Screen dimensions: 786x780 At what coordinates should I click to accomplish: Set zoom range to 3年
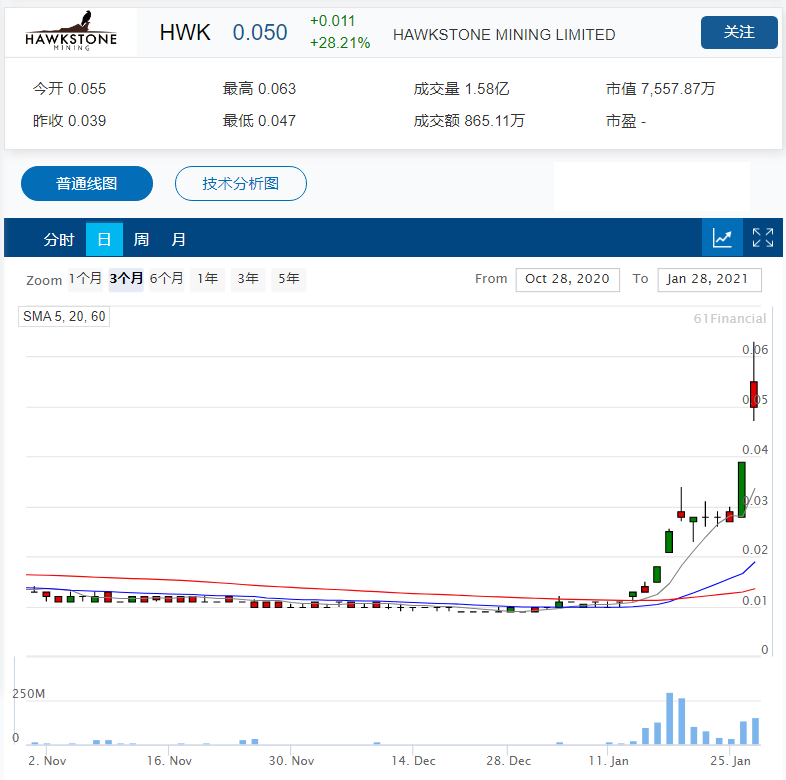pos(248,279)
